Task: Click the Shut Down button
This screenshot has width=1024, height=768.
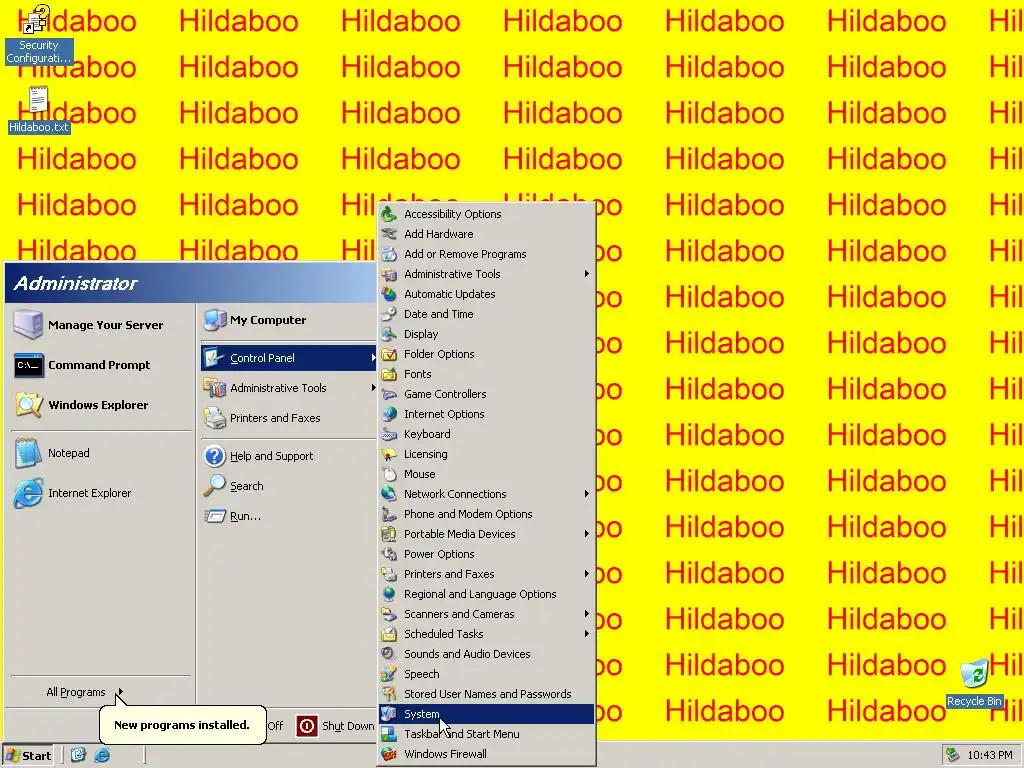Action: tap(335, 726)
